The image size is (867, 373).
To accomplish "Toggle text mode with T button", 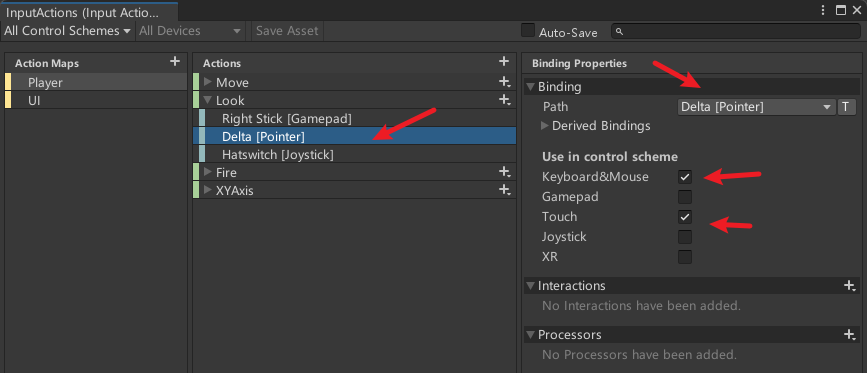I will click(x=846, y=107).
